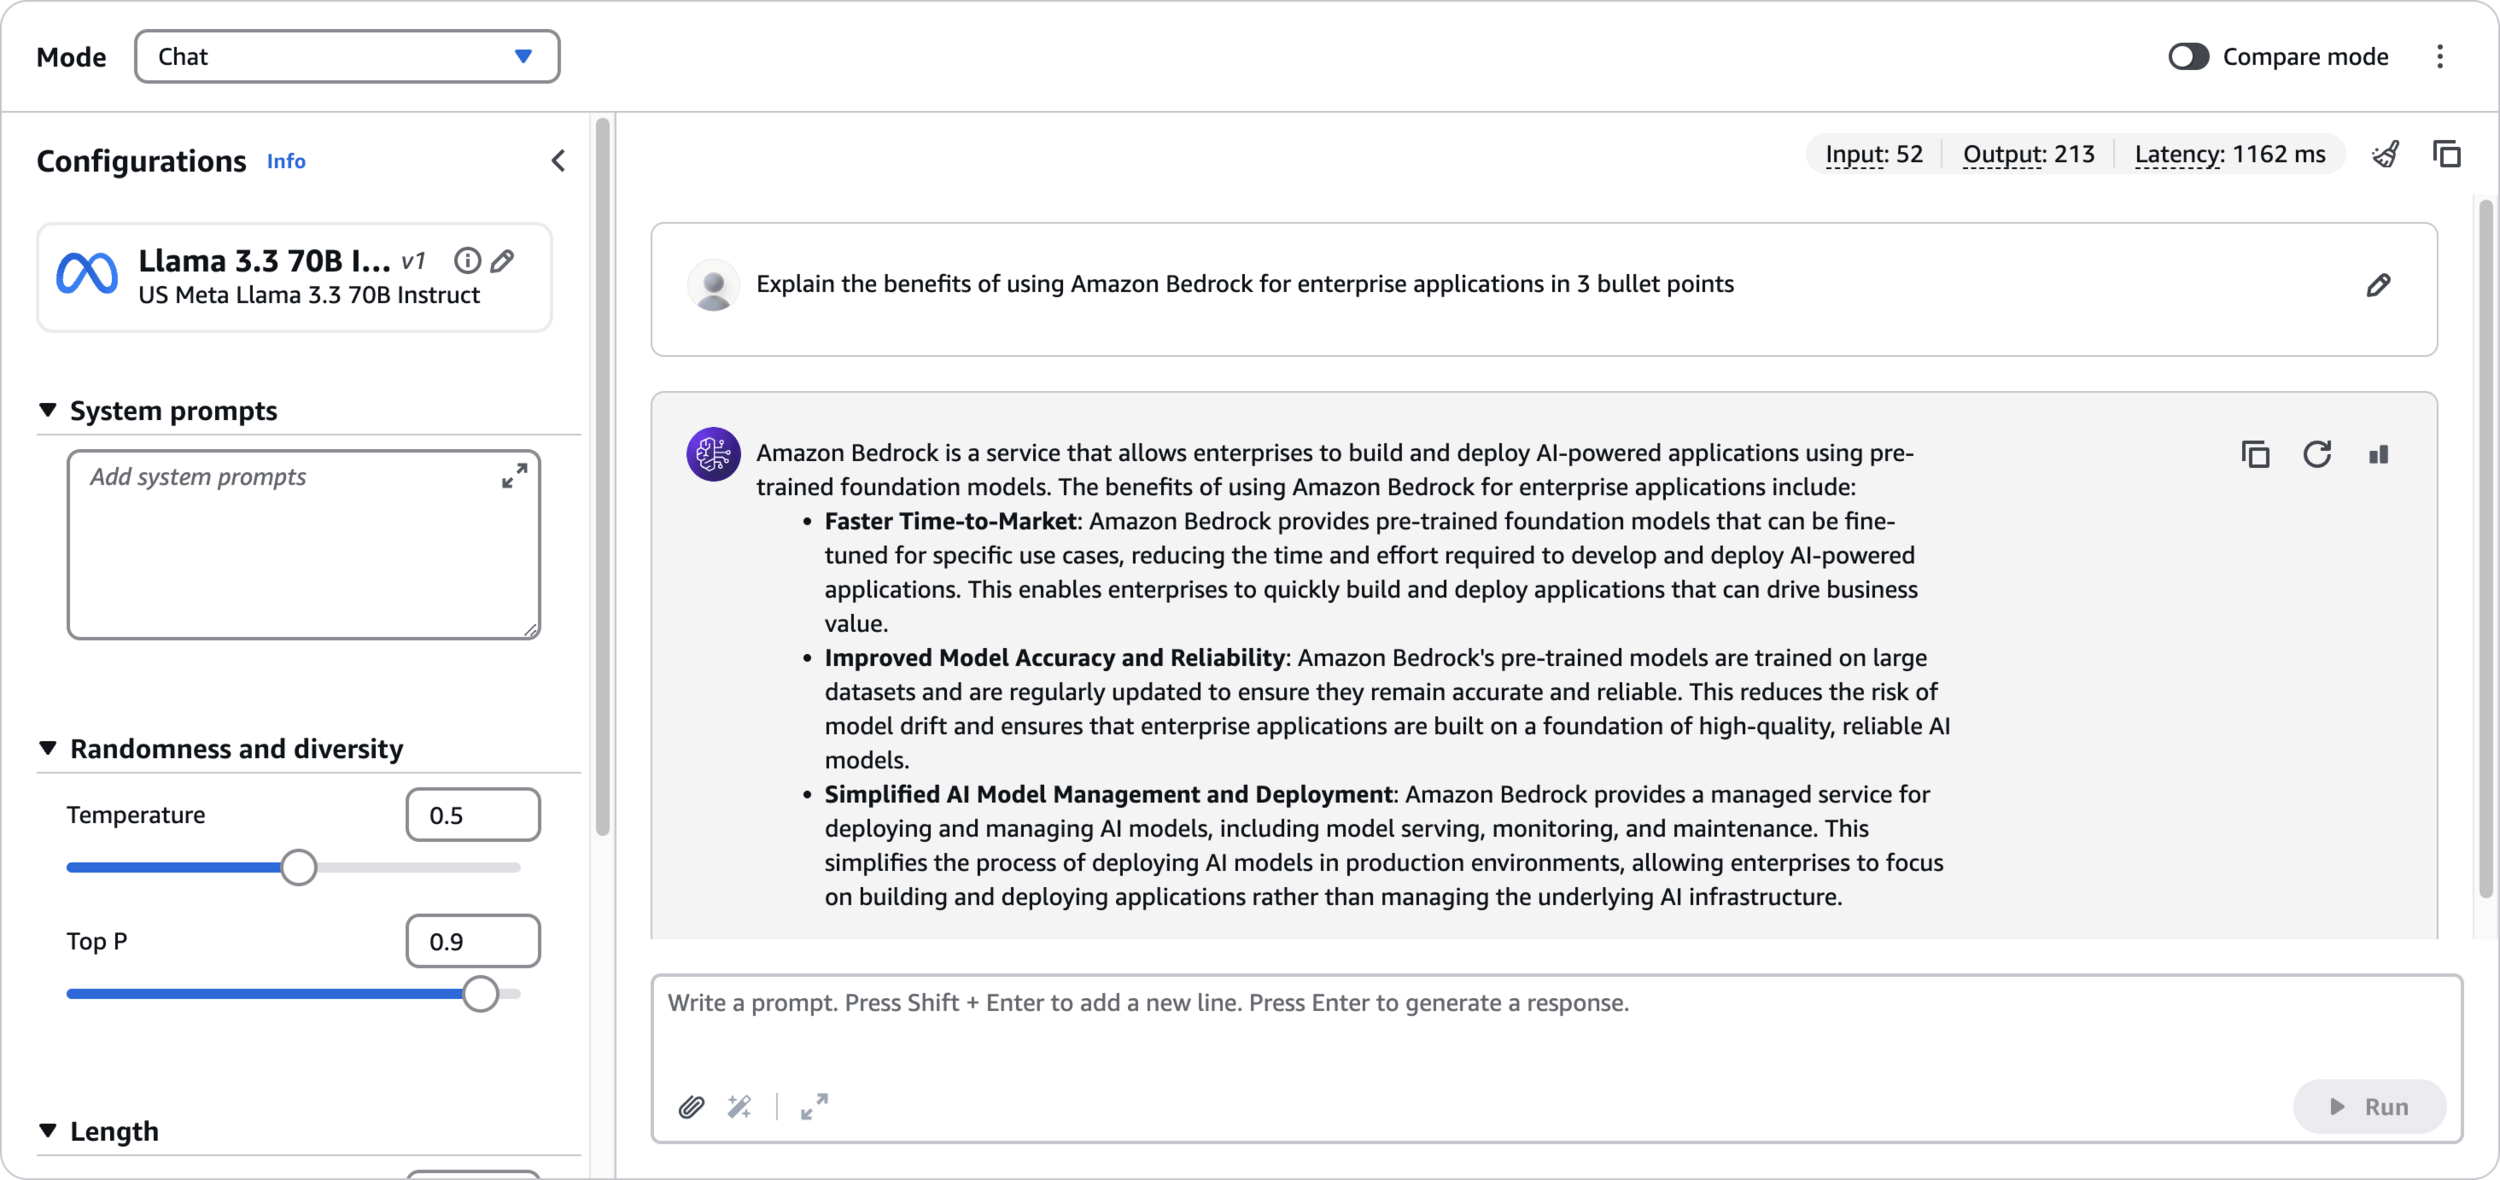Open response metrics bar chart icon
This screenshot has width=2500, height=1180.
(2378, 455)
